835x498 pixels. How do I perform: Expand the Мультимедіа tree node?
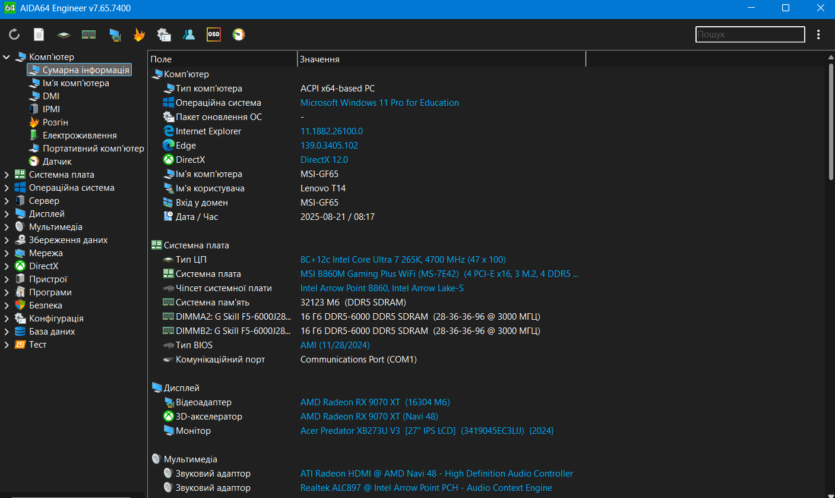click(x=6, y=227)
